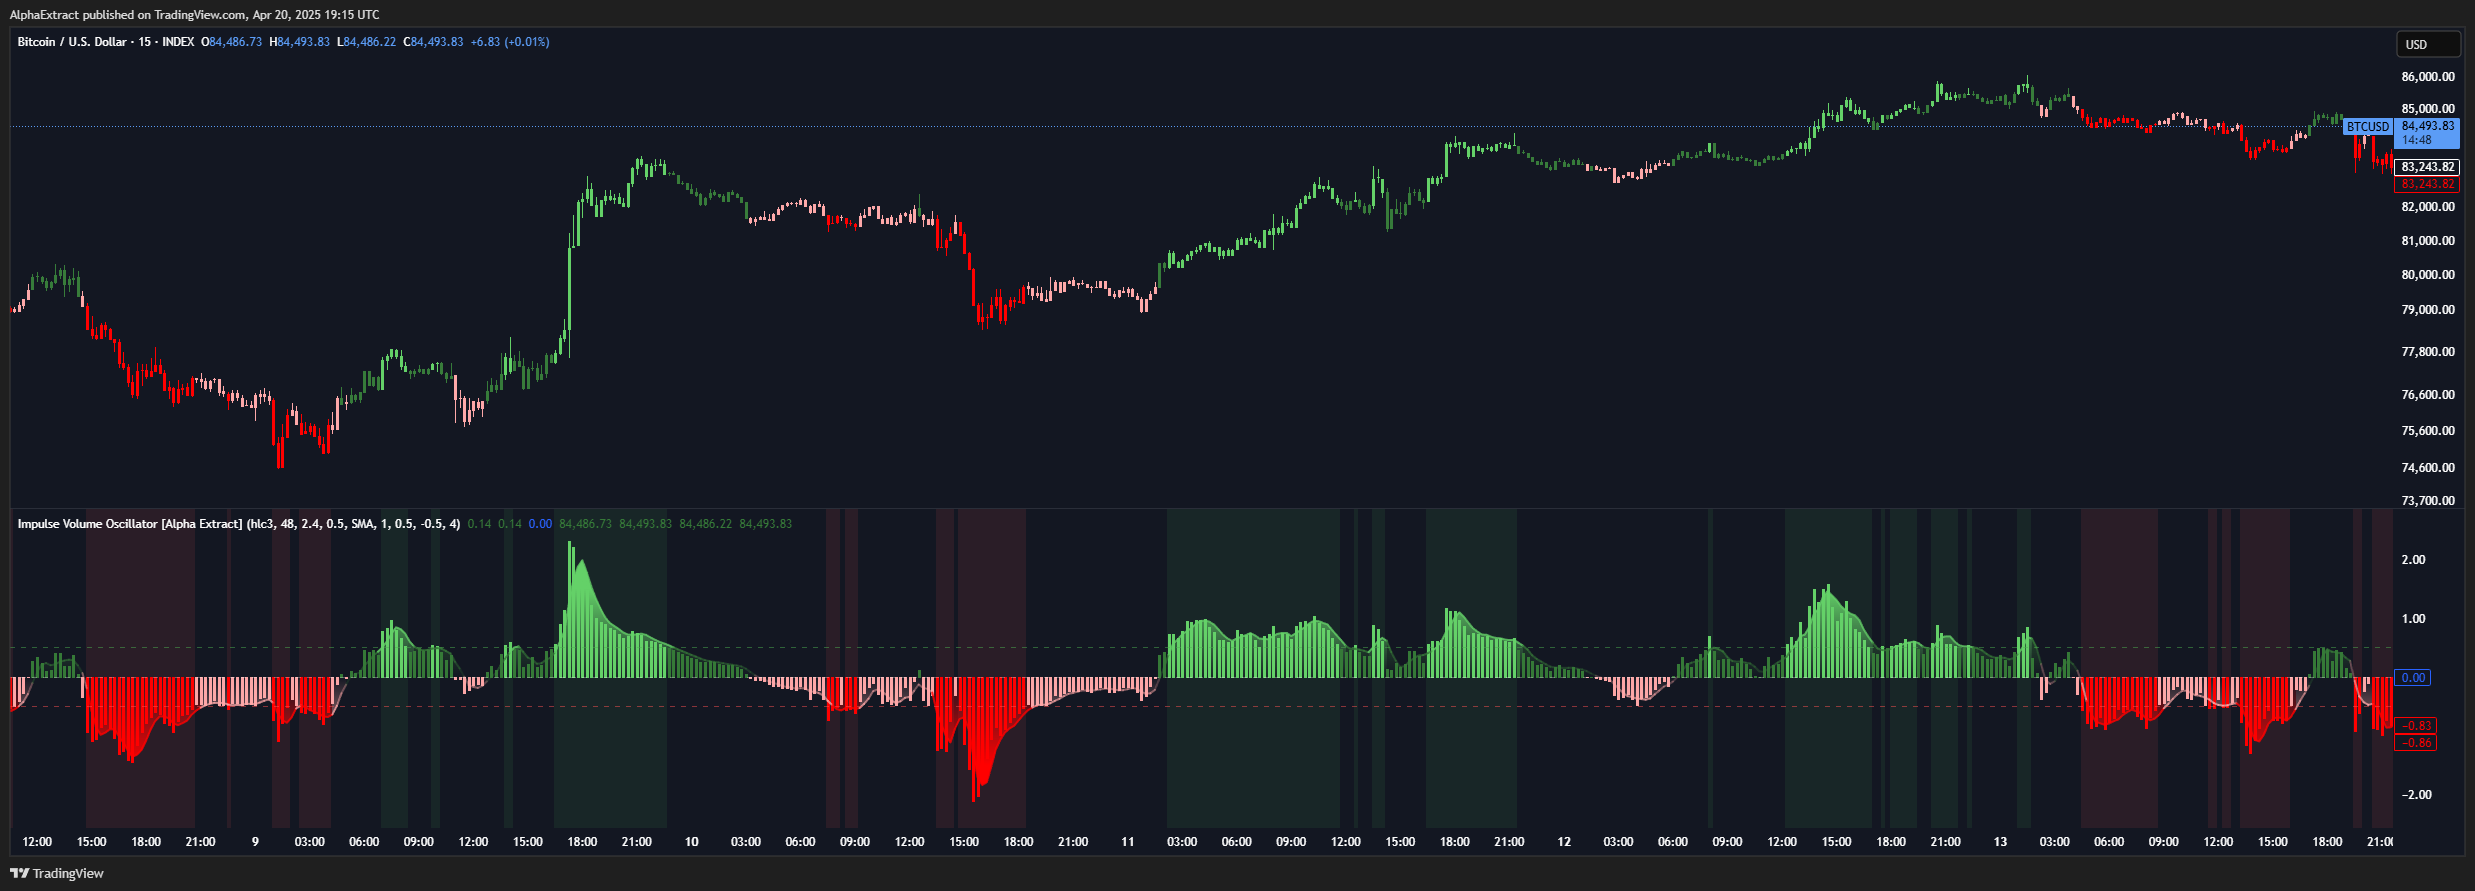
Task: Click the oscillator 2.00 scale label
Action: coord(2413,560)
